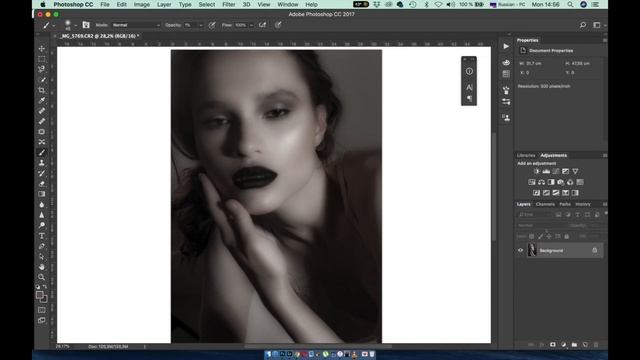Create new fill or adjustment layer icon
This screenshot has width=640, height=360.
(x=563, y=345)
